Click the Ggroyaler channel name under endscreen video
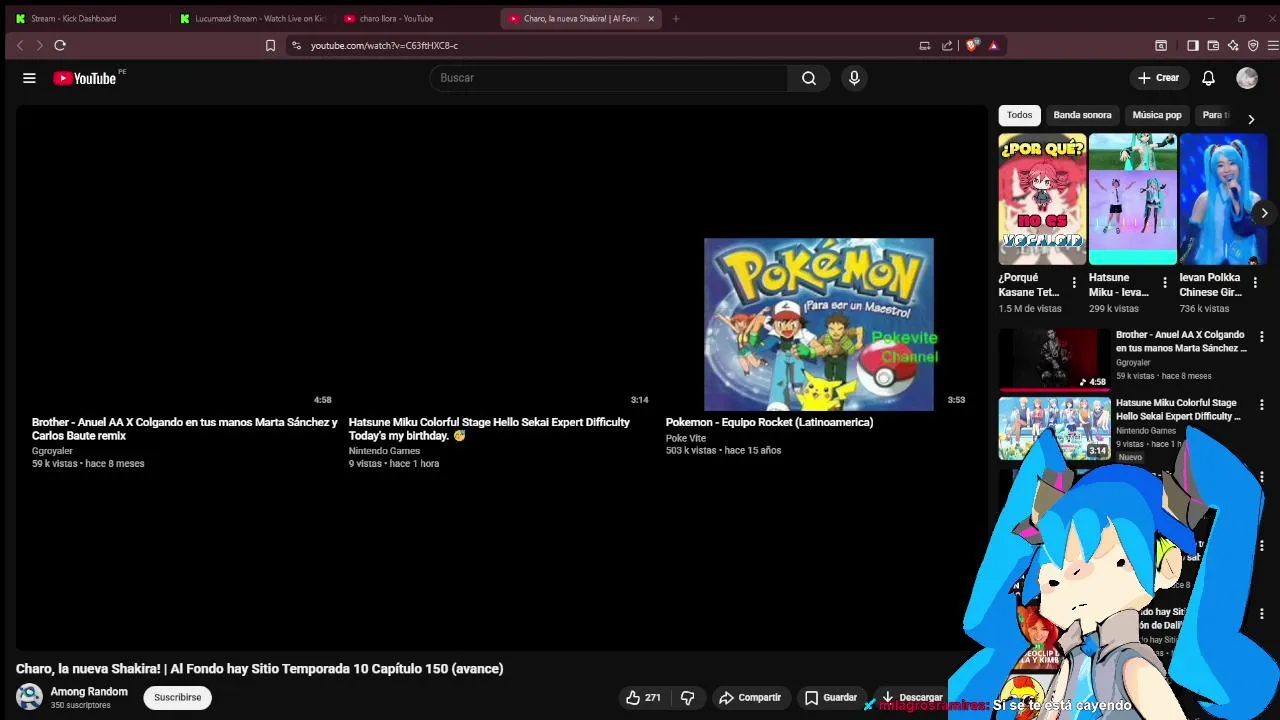Viewport: 1280px width, 720px height. pos(52,451)
